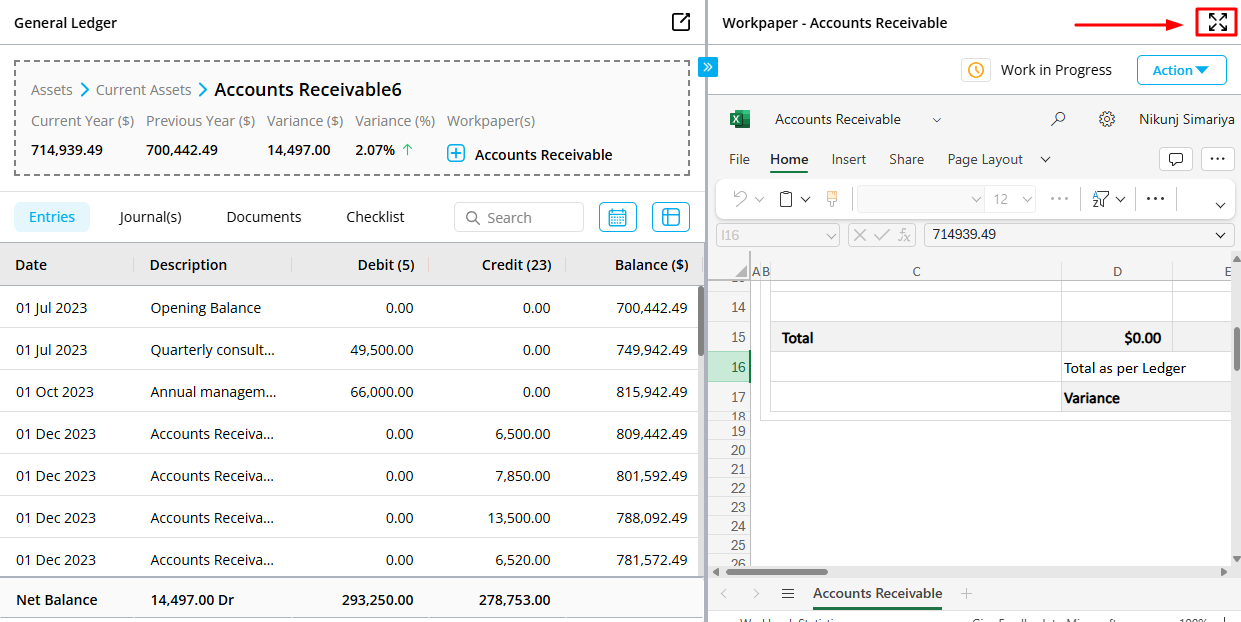
Task: Expand the workpaper to fullscreen
Action: click(1217, 22)
